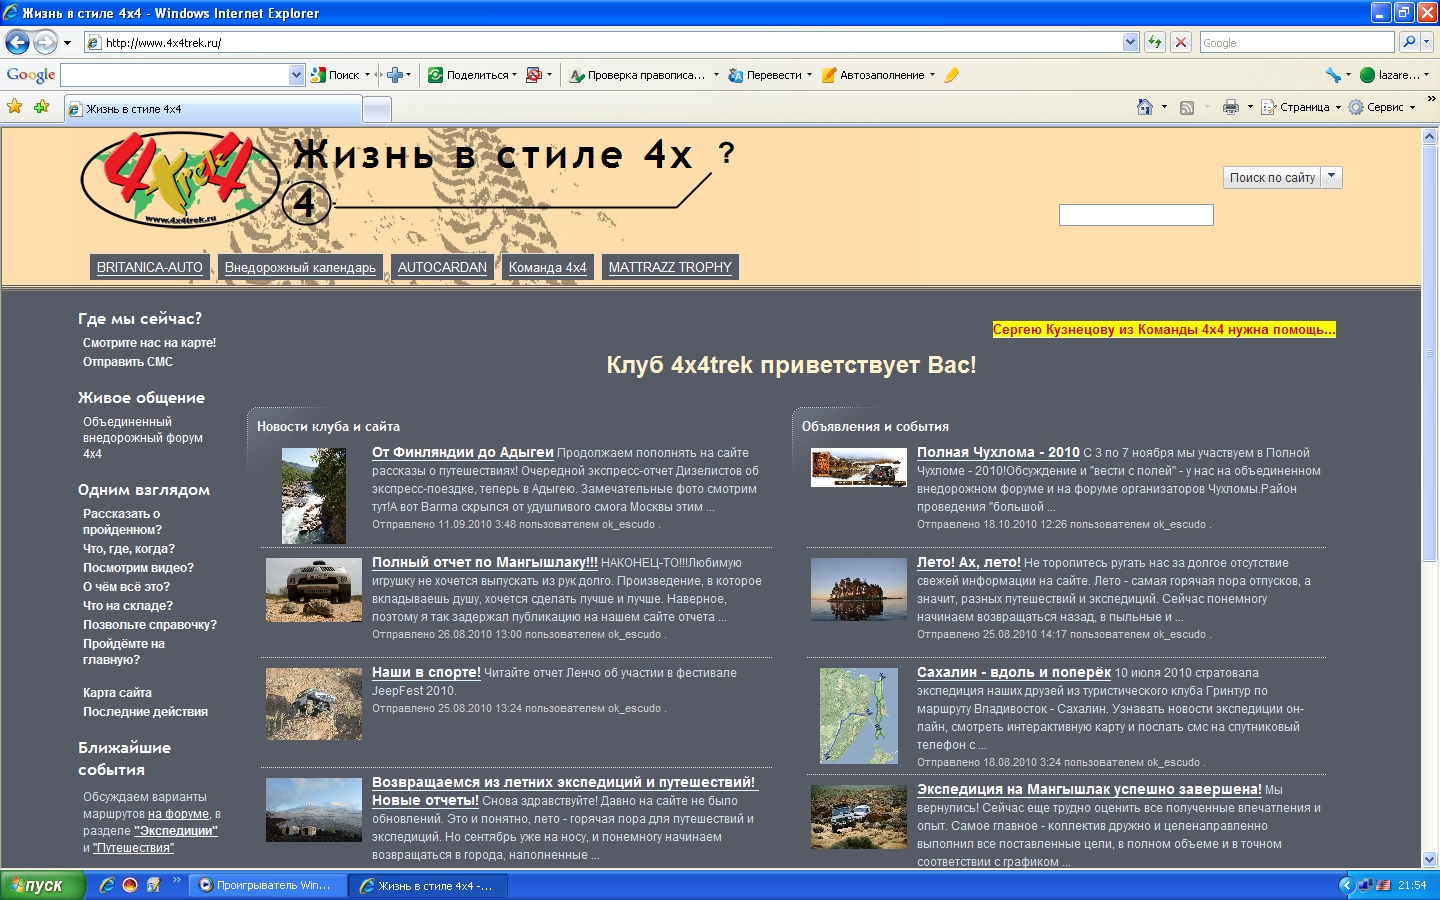Open Favorites with the yellow star icon
The height and width of the screenshot is (900, 1440).
pyautogui.click(x=15, y=107)
